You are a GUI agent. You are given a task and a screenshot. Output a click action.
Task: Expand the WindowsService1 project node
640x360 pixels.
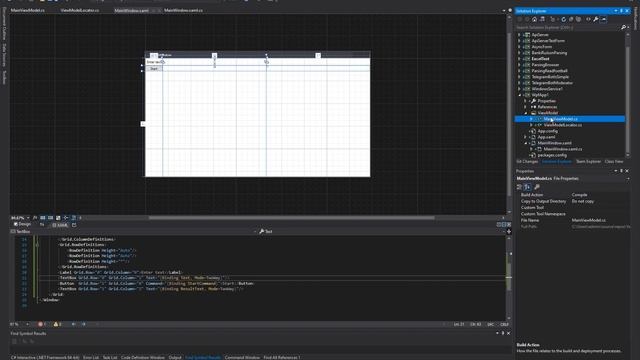[x=519, y=89]
